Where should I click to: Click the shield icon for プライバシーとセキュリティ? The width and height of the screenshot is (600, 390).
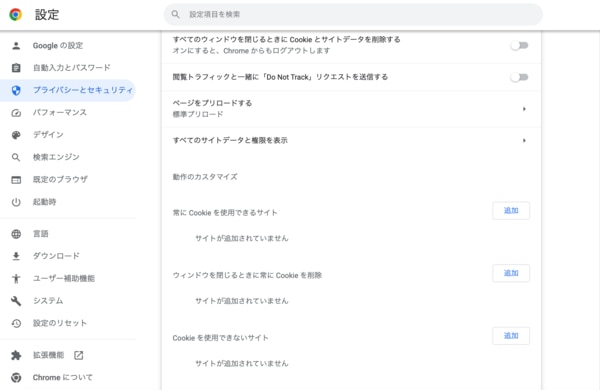[16, 90]
